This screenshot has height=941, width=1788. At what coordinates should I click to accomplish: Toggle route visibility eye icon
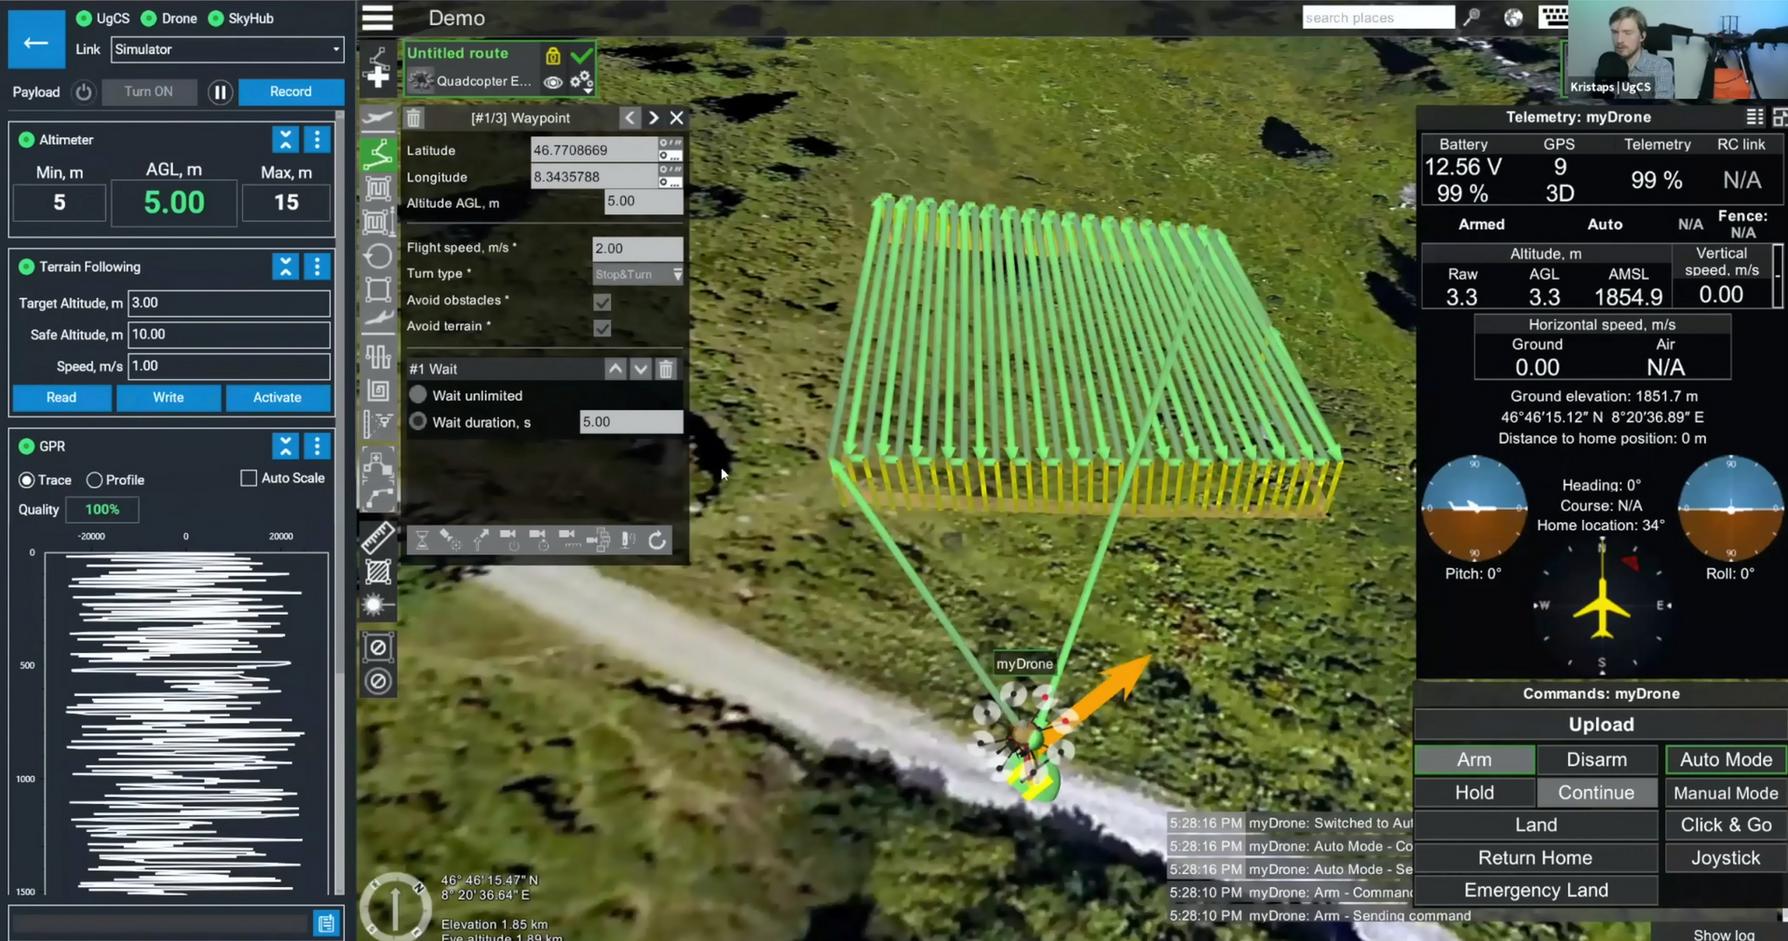tap(553, 82)
